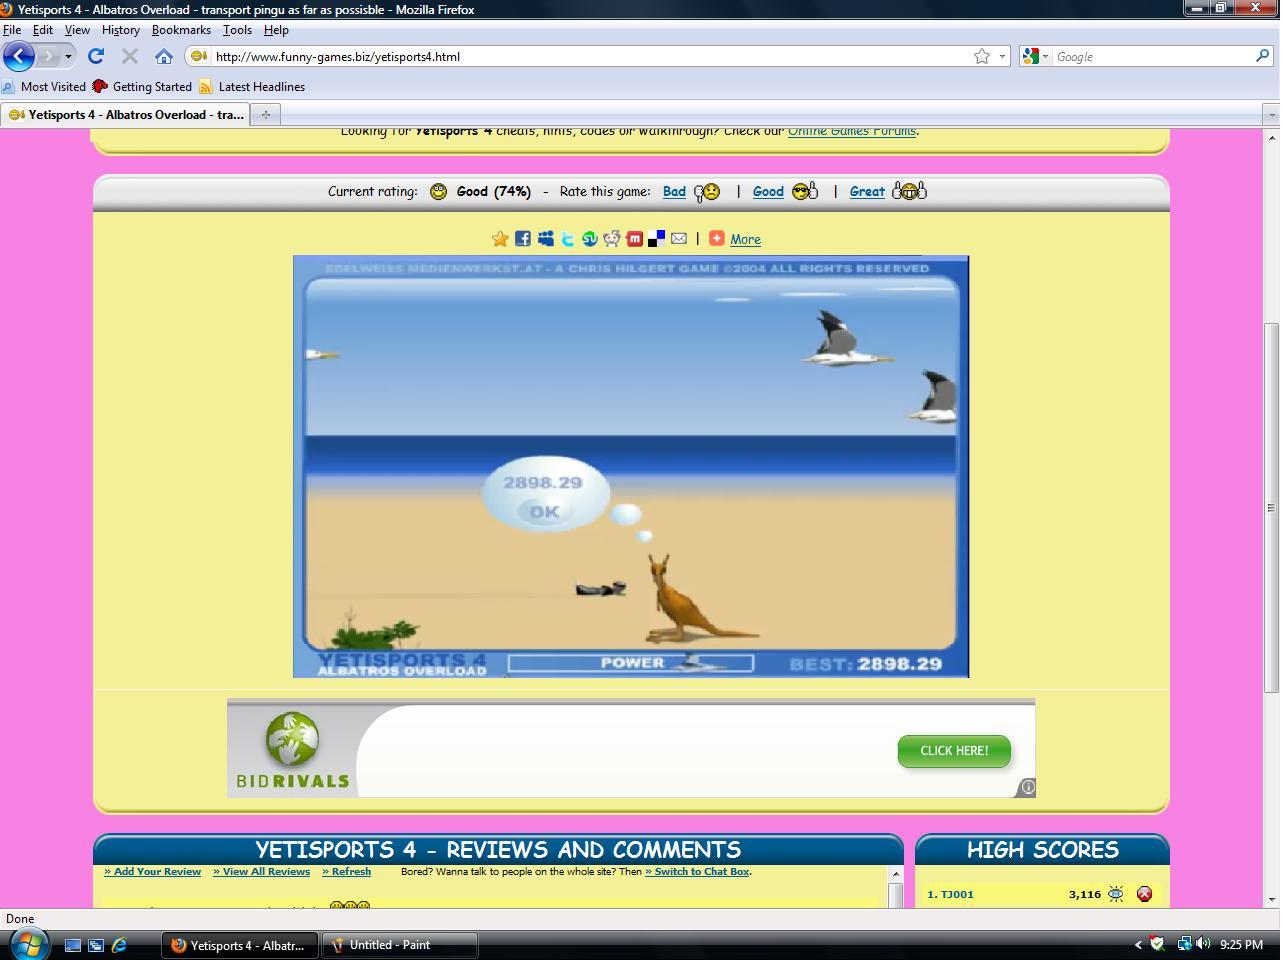Share game on Delicious icon
1283x960 pixels.
(656, 238)
